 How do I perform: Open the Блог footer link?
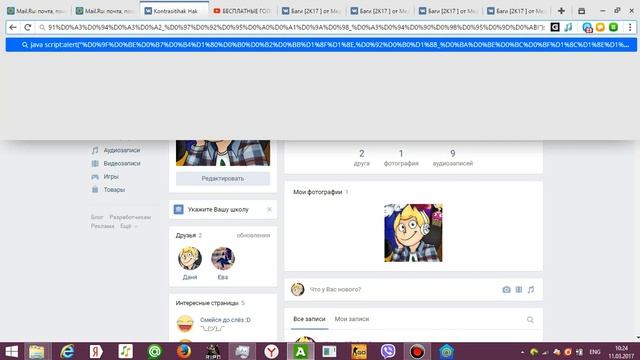click(x=97, y=217)
